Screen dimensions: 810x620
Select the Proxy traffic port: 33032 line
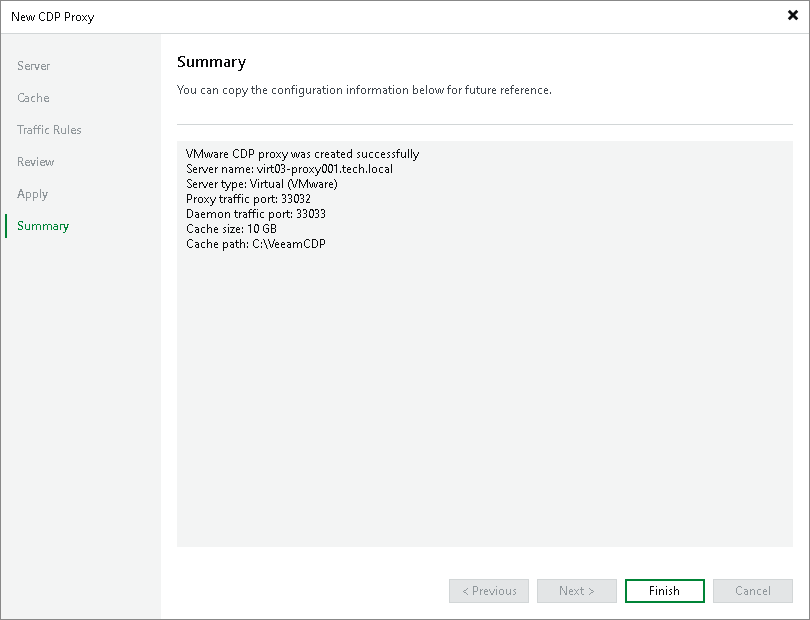(x=248, y=199)
